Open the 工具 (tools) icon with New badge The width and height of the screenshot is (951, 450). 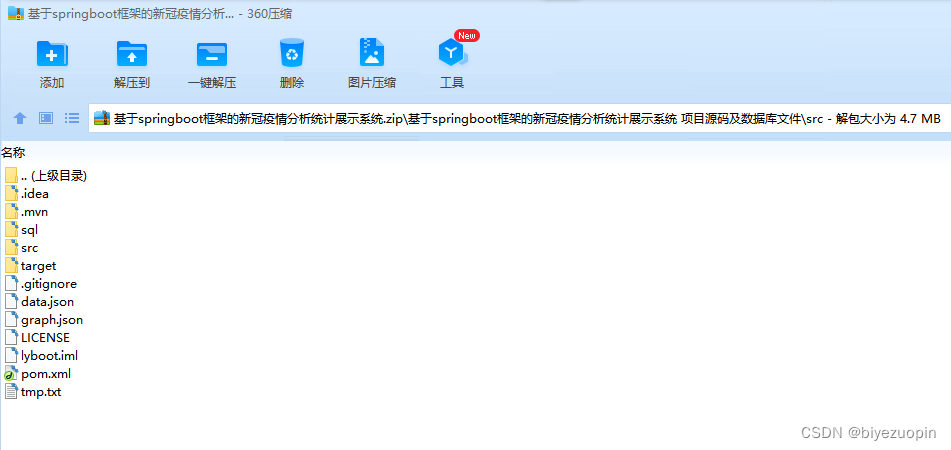454,53
